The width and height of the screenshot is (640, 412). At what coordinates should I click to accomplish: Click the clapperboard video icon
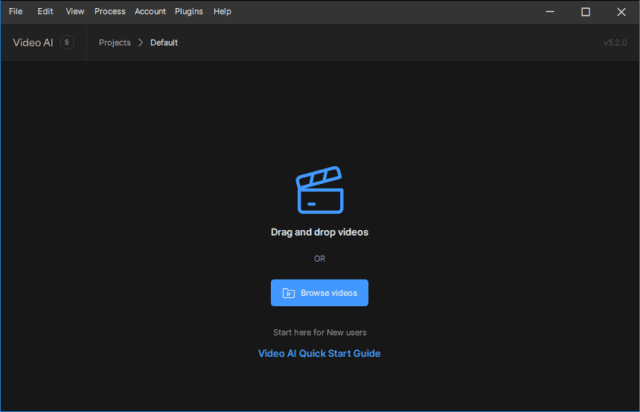tap(319, 191)
